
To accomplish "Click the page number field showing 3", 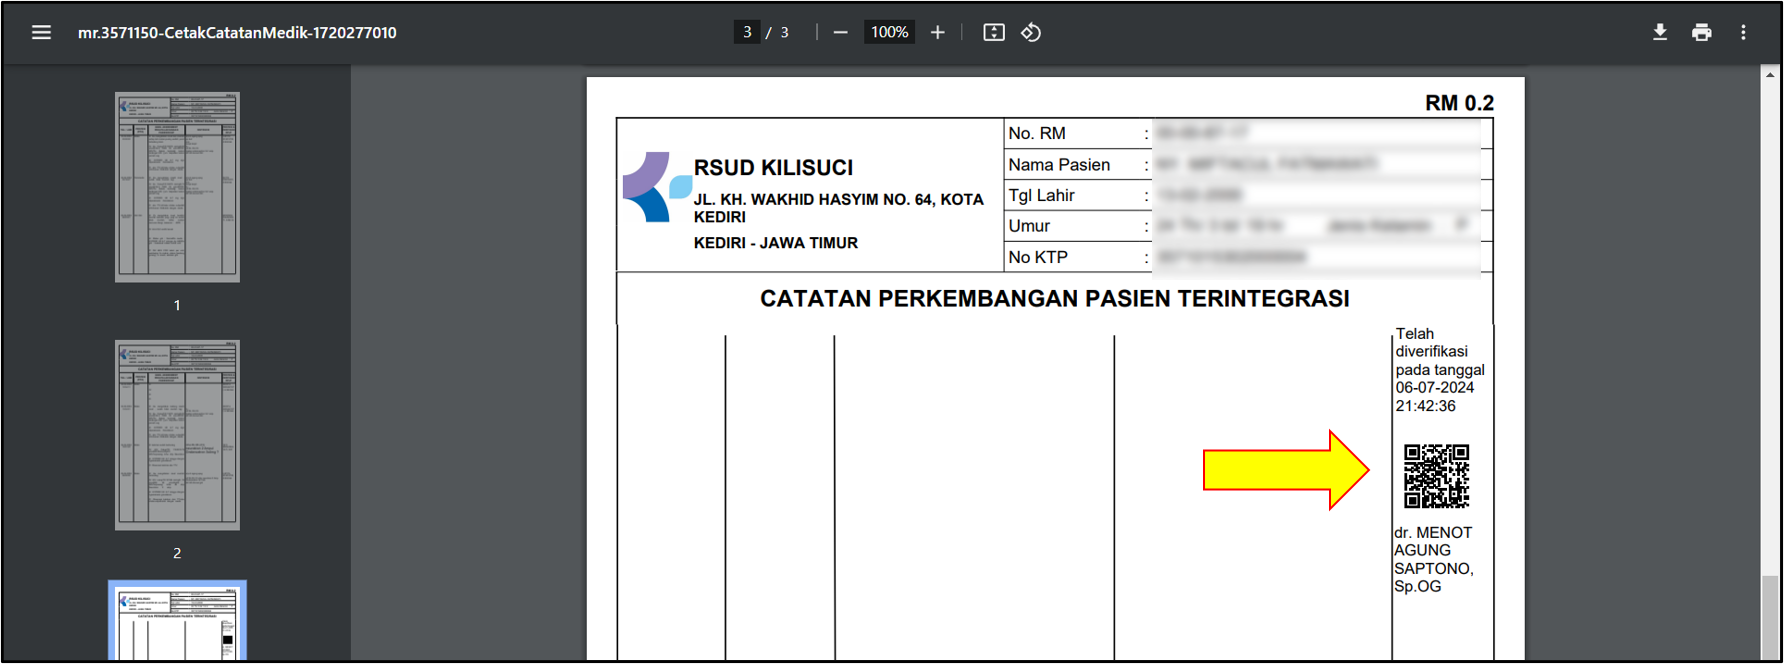I will [x=747, y=32].
